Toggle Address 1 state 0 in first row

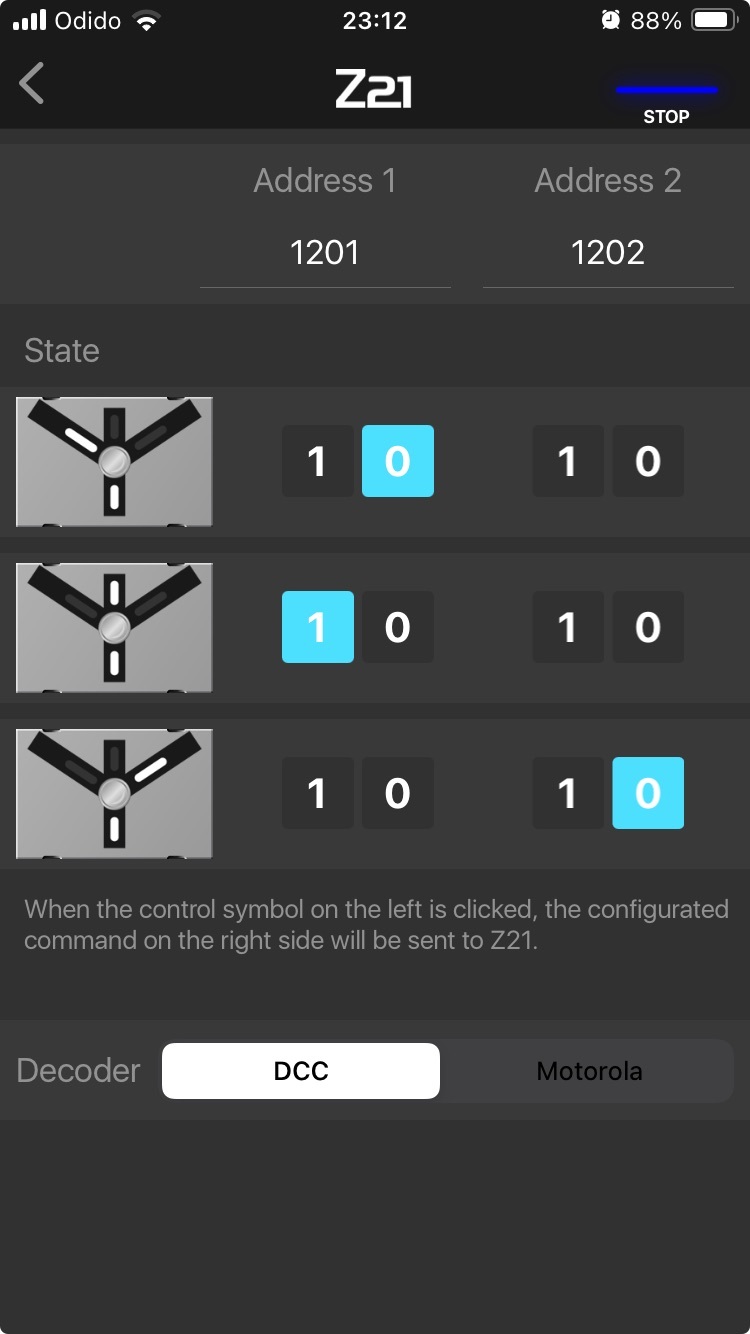[x=398, y=461]
